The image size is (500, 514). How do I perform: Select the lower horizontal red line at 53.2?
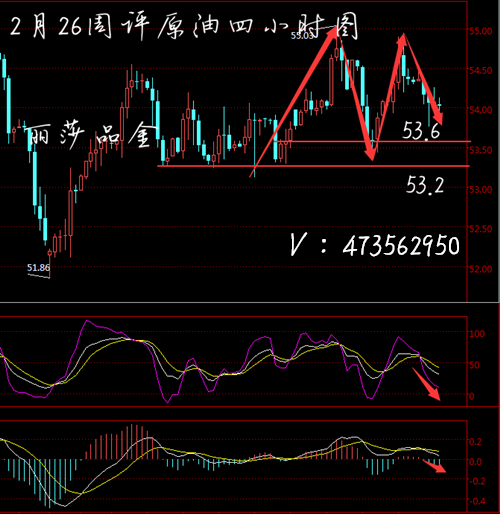[313, 166]
